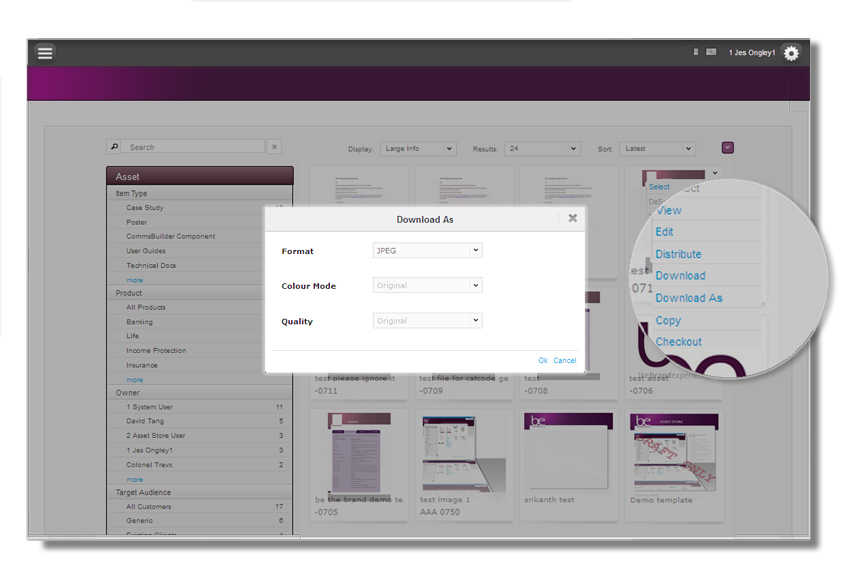
Task: Filter by CommsBuilder Component
Action: coord(171,236)
